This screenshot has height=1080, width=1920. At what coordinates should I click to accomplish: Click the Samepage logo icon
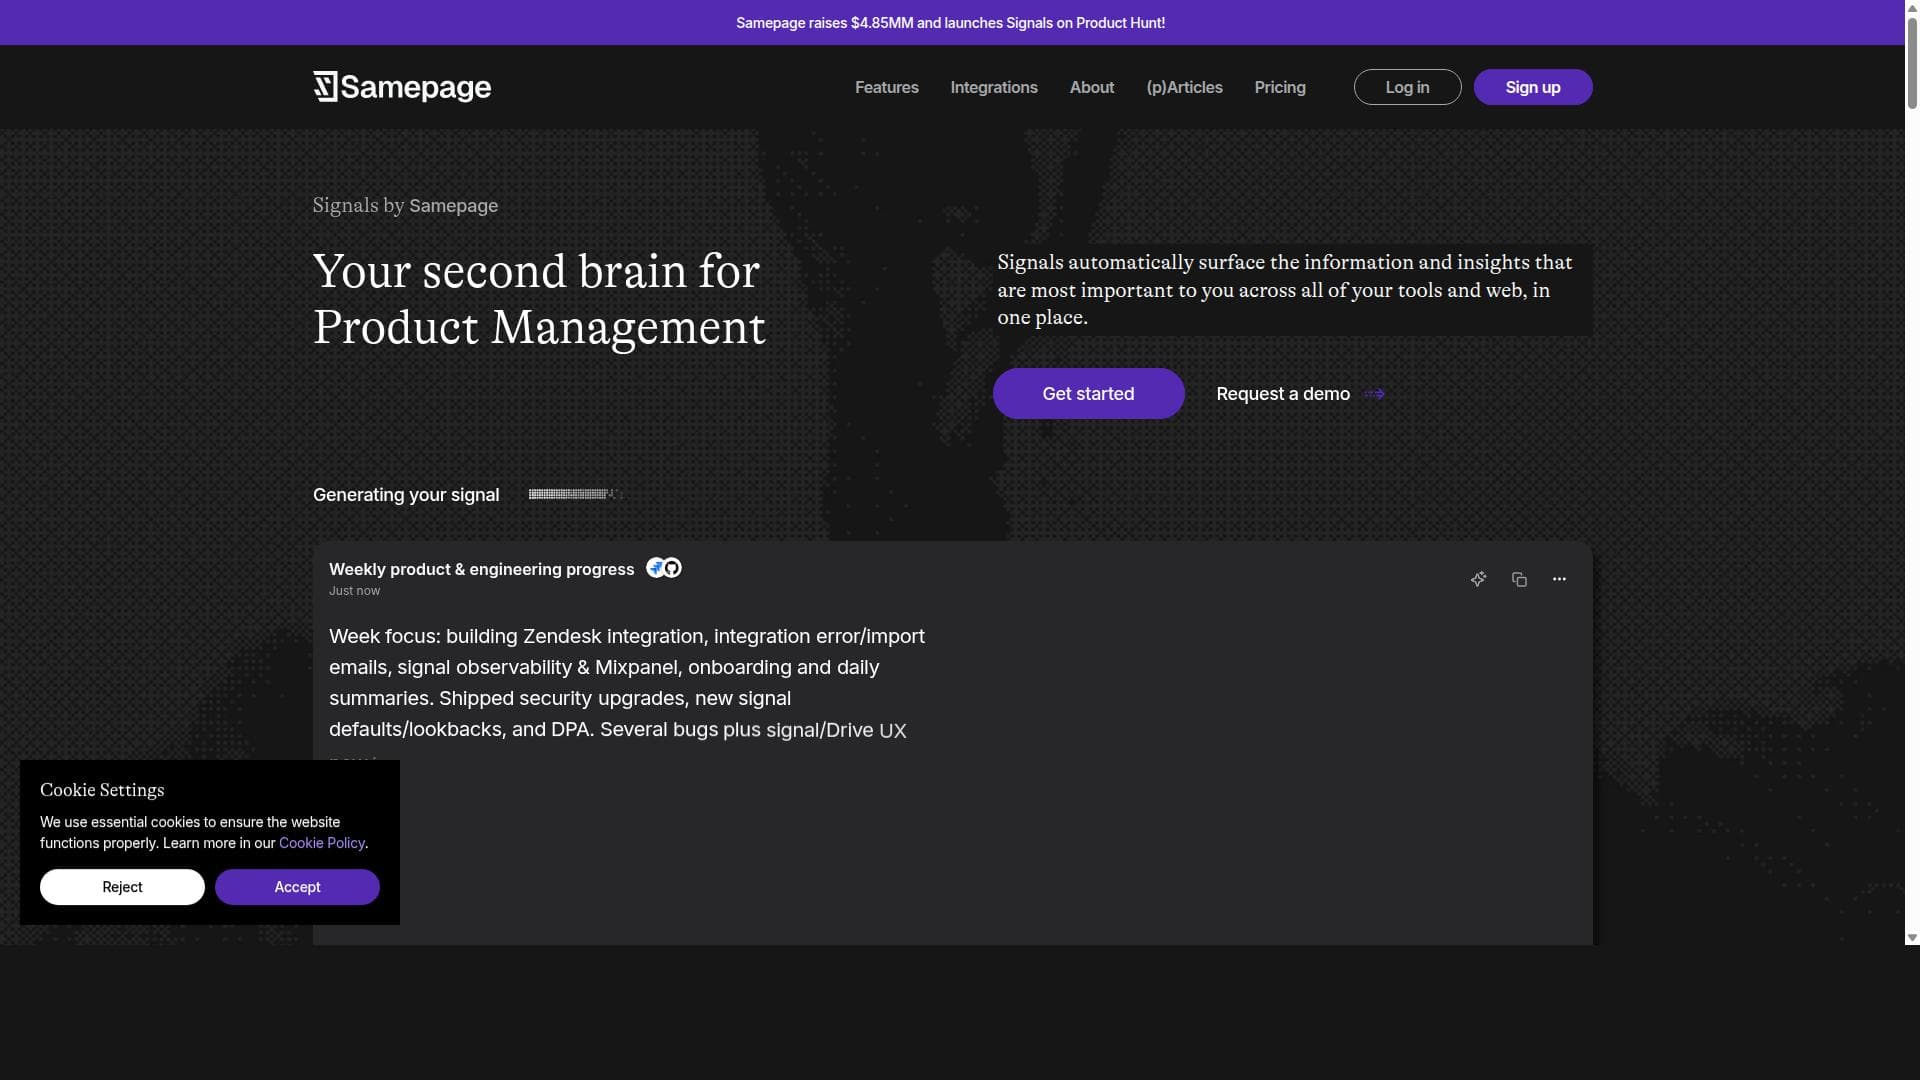(325, 87)
